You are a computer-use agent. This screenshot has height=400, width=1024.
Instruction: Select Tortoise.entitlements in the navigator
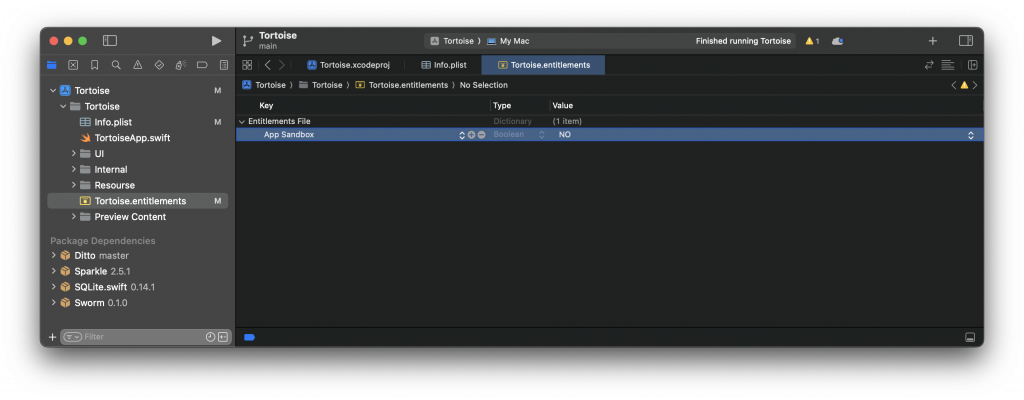point(137,201)
